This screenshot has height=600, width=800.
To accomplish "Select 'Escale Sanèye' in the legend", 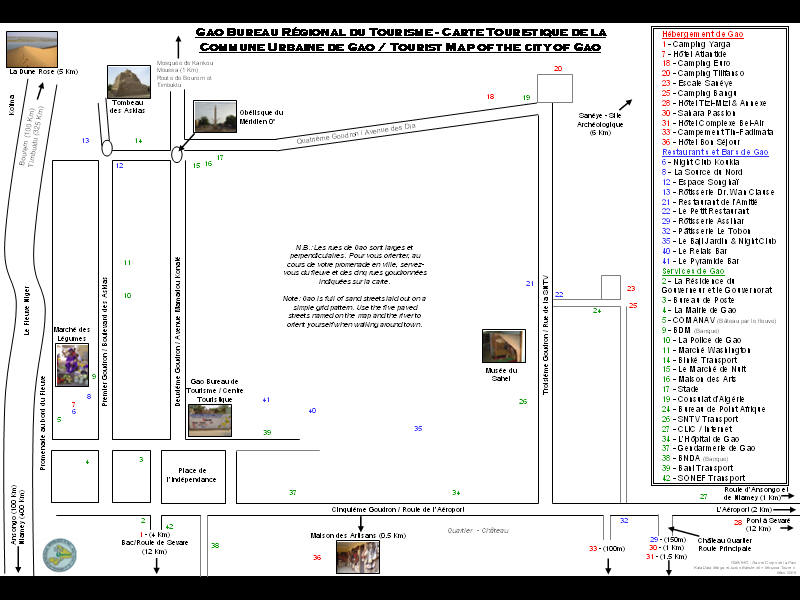I will coord(697,83).
